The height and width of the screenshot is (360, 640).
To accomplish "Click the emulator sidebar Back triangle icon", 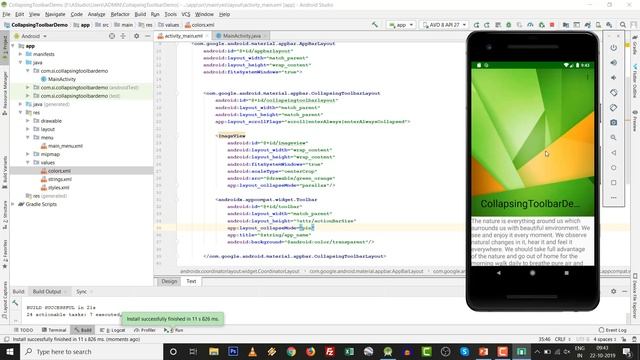I will coord(613,153).
